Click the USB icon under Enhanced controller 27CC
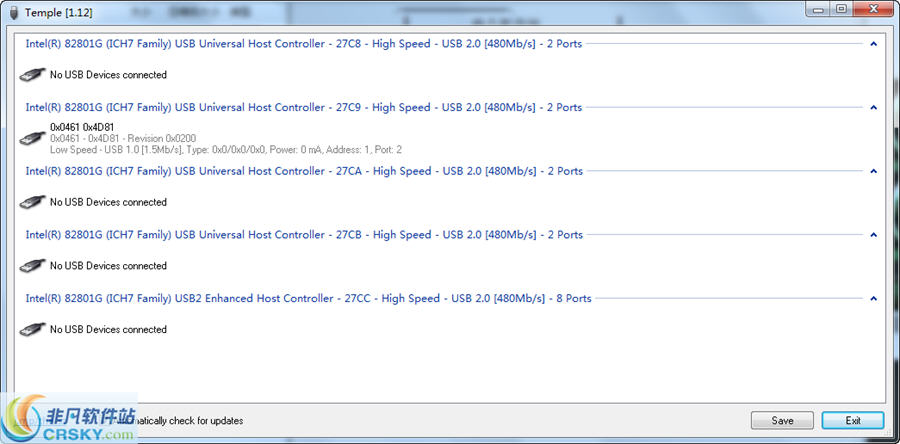The width and height of the screenshot is (900, 444). click(x=33, y=329)
